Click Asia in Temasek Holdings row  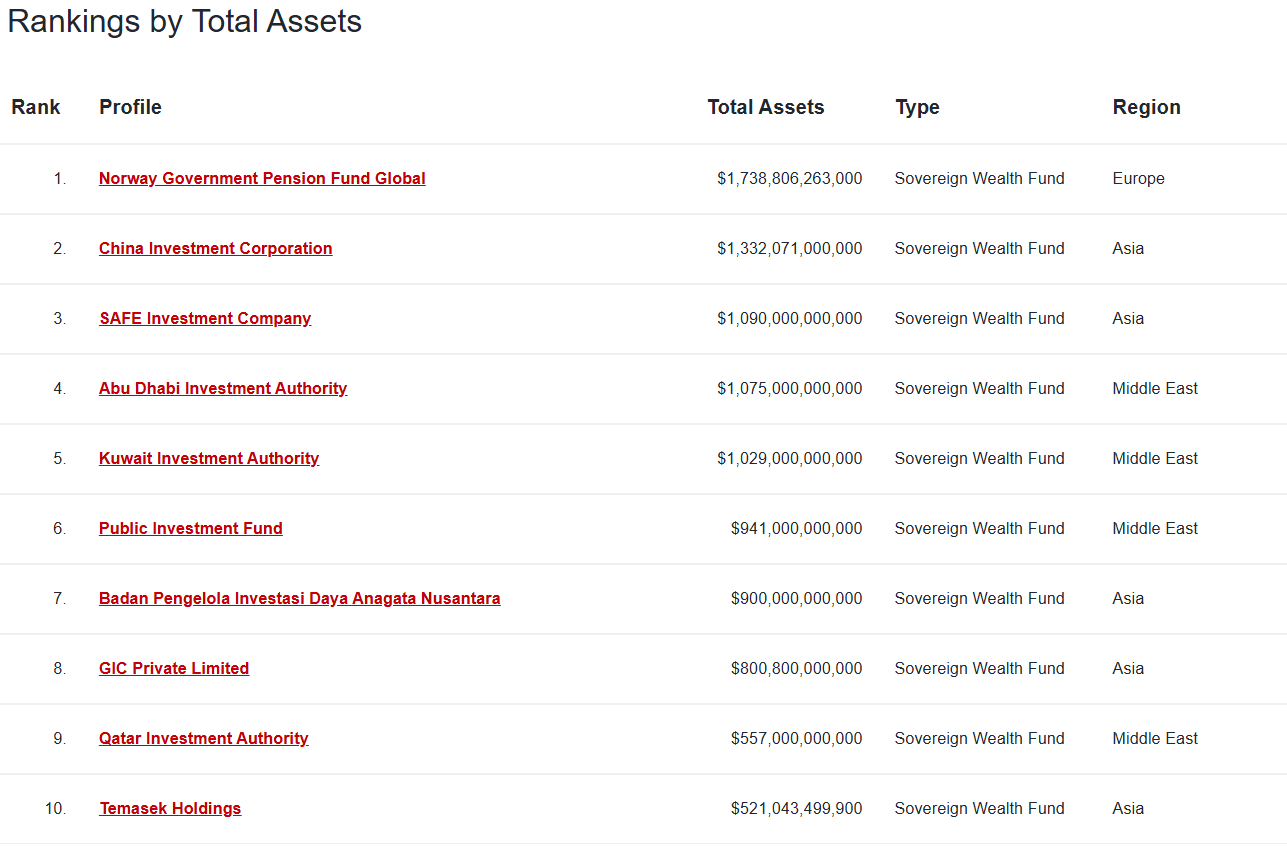pyautogui.click(x=1128, y=808)
